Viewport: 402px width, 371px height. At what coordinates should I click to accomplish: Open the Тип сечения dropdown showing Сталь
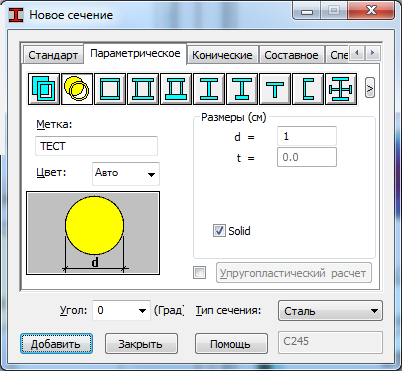coord(330,311)
